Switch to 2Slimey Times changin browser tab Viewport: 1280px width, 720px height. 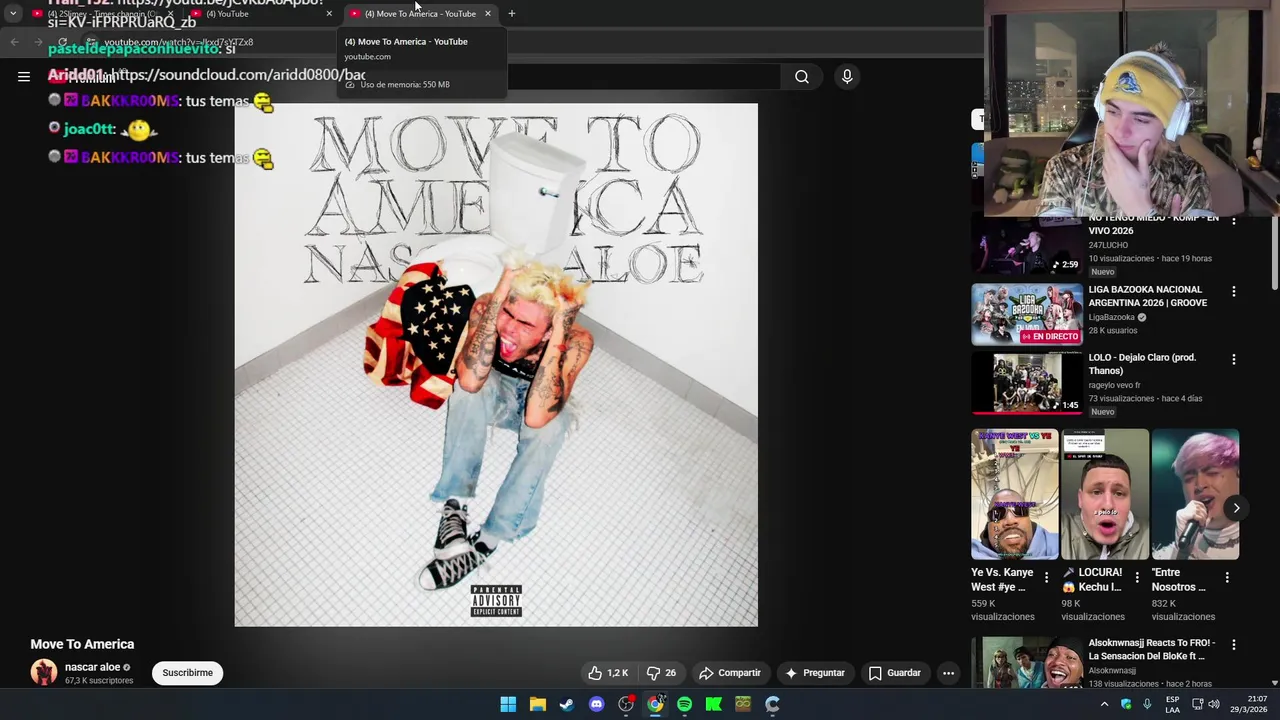[x=101, y=14]
